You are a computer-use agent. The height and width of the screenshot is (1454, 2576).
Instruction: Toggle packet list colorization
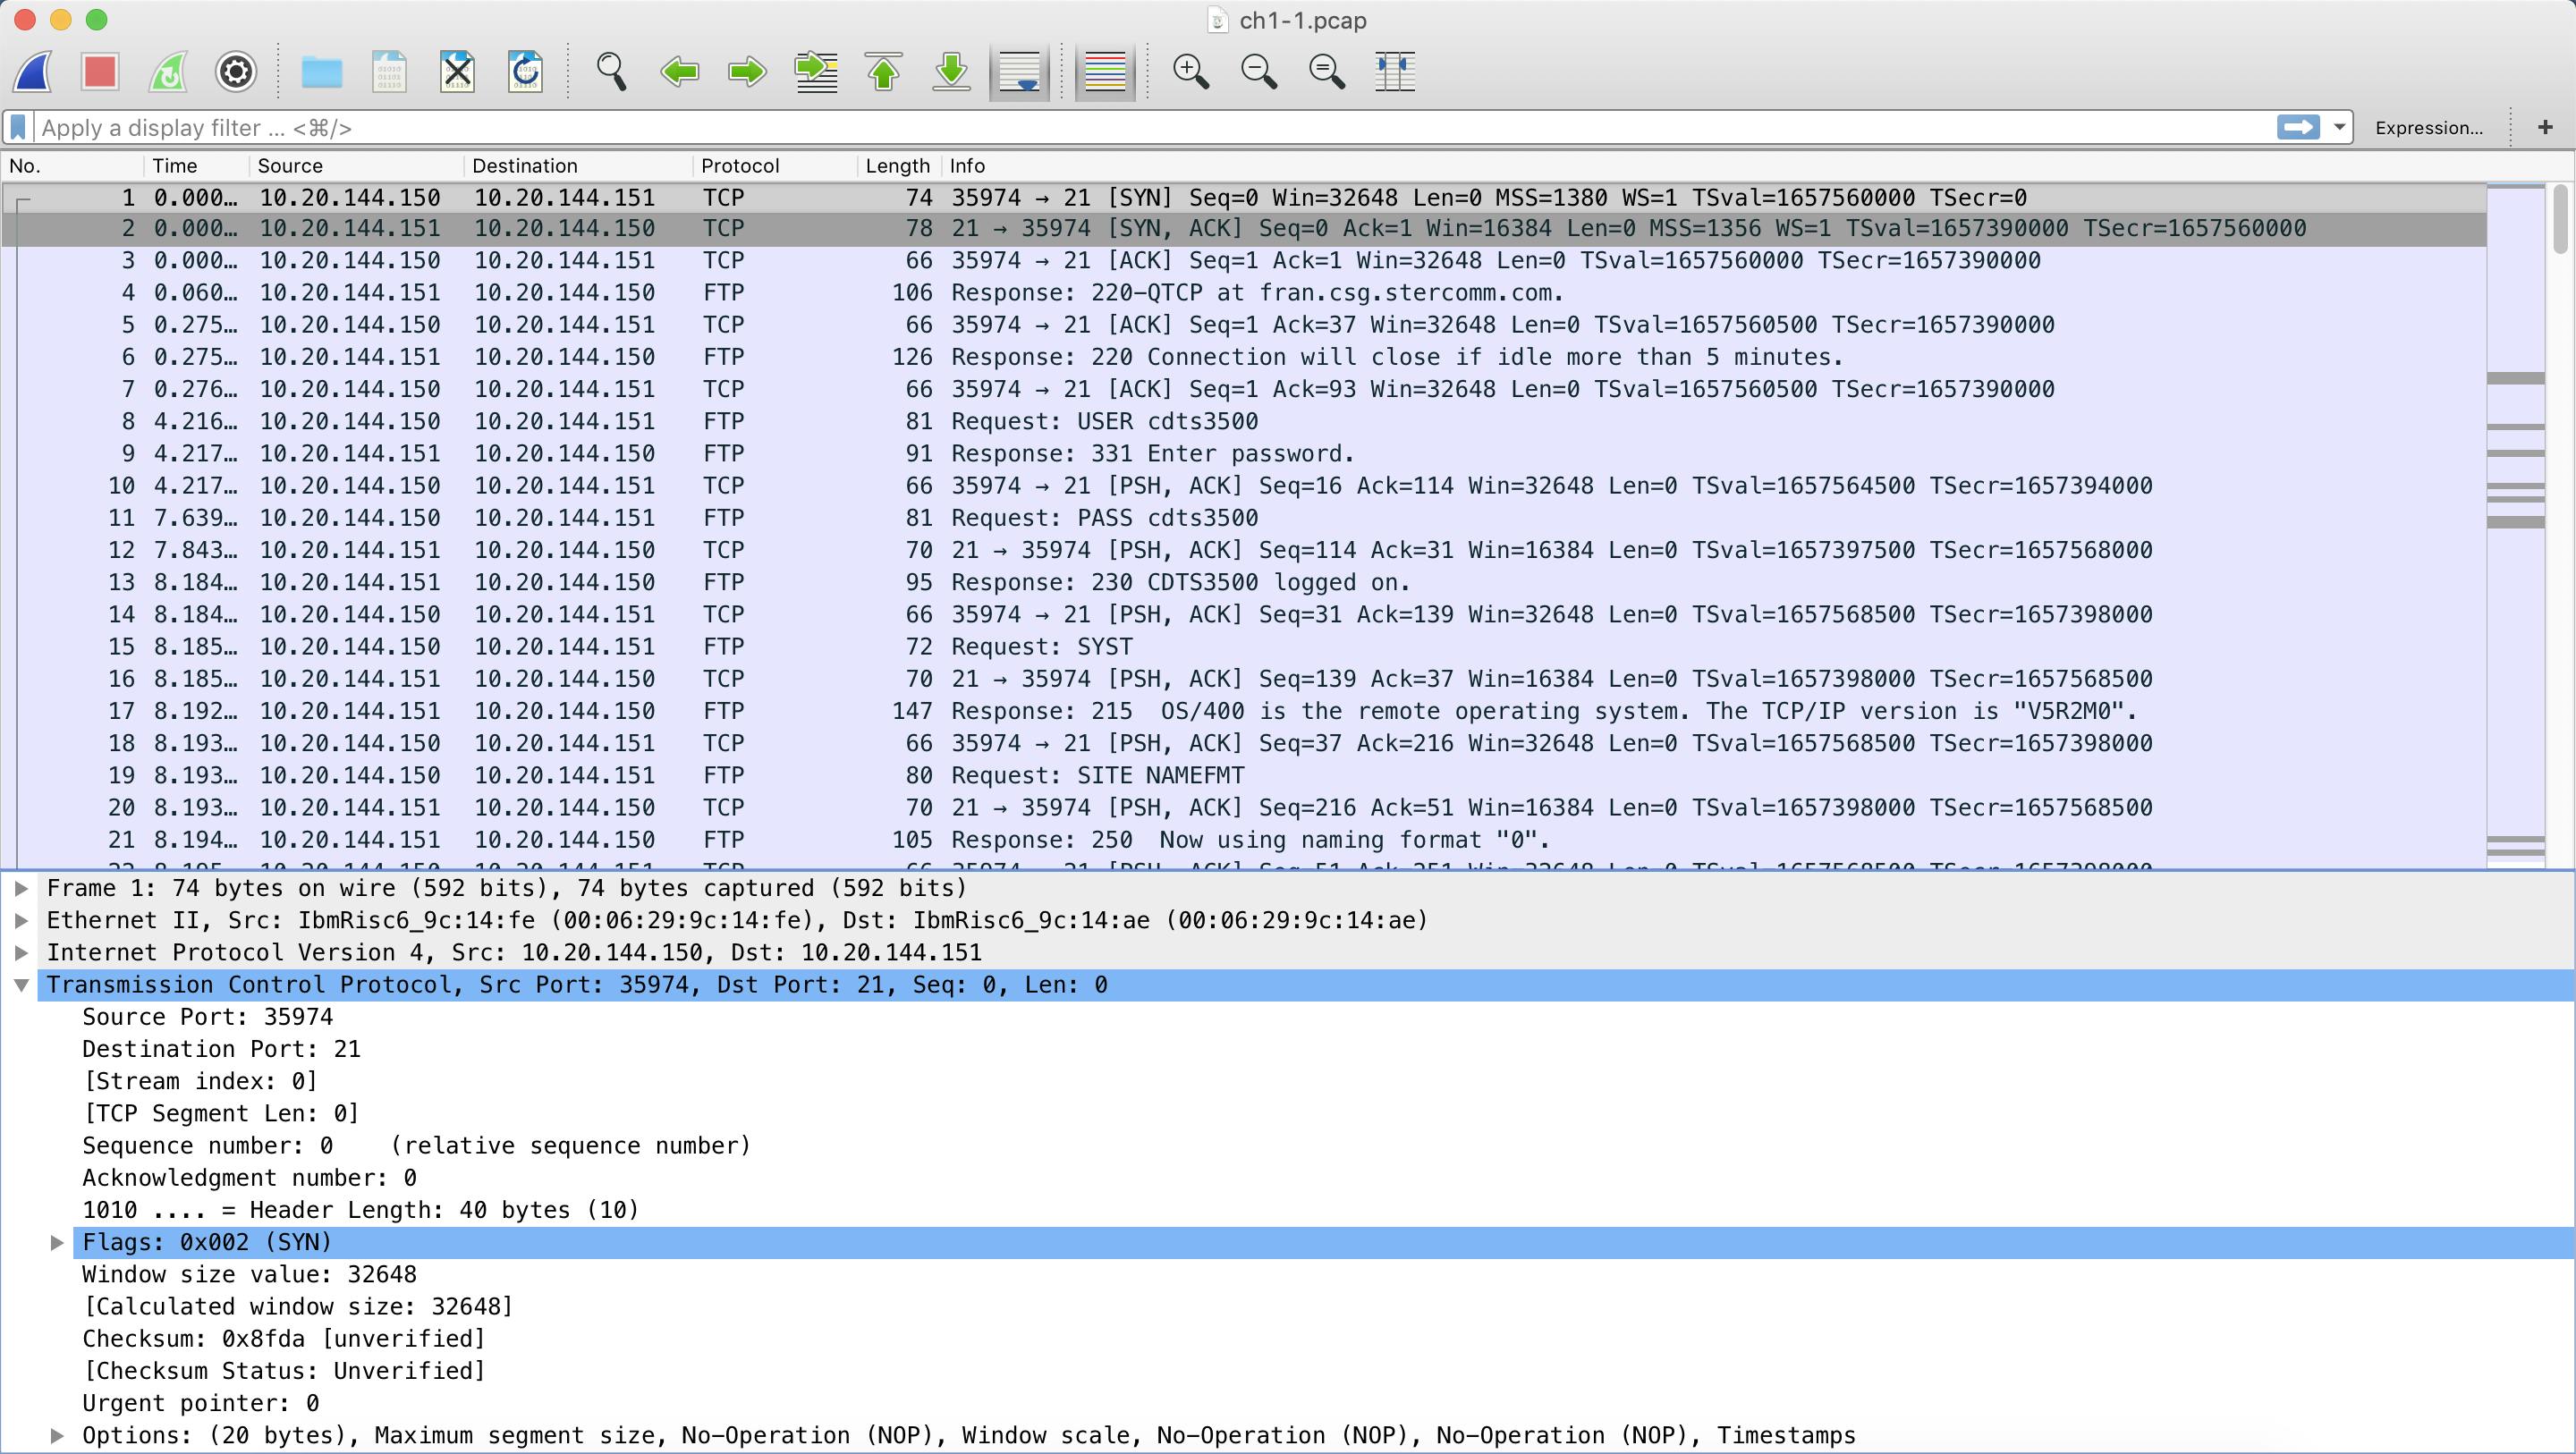point(1105,72)
